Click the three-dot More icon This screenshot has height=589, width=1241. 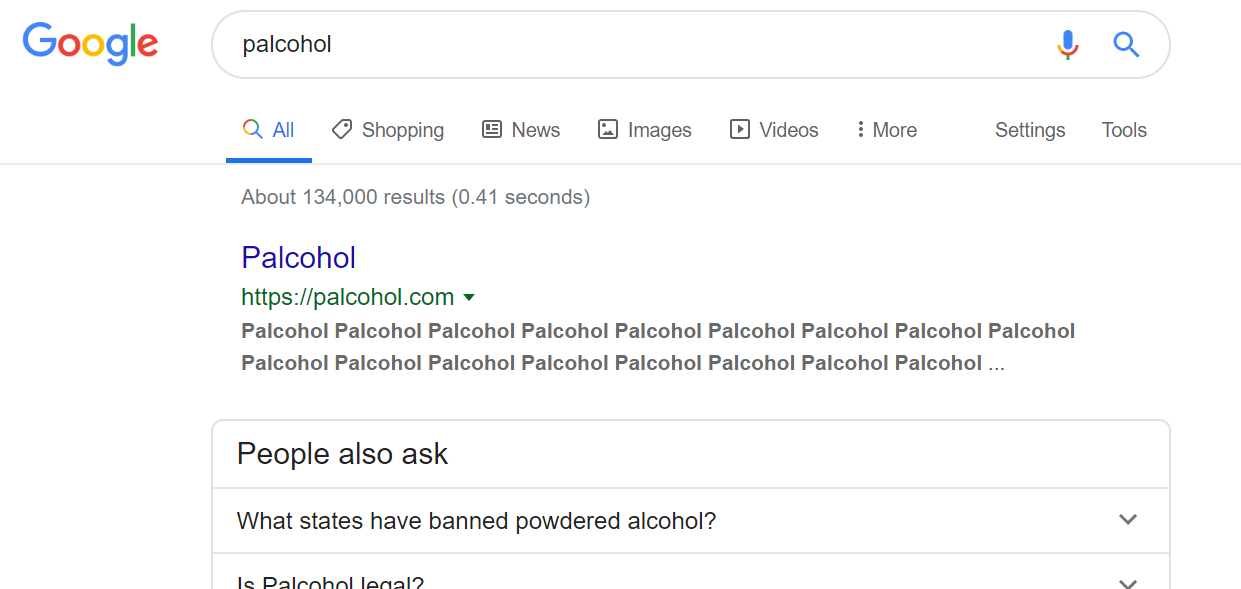860,129
